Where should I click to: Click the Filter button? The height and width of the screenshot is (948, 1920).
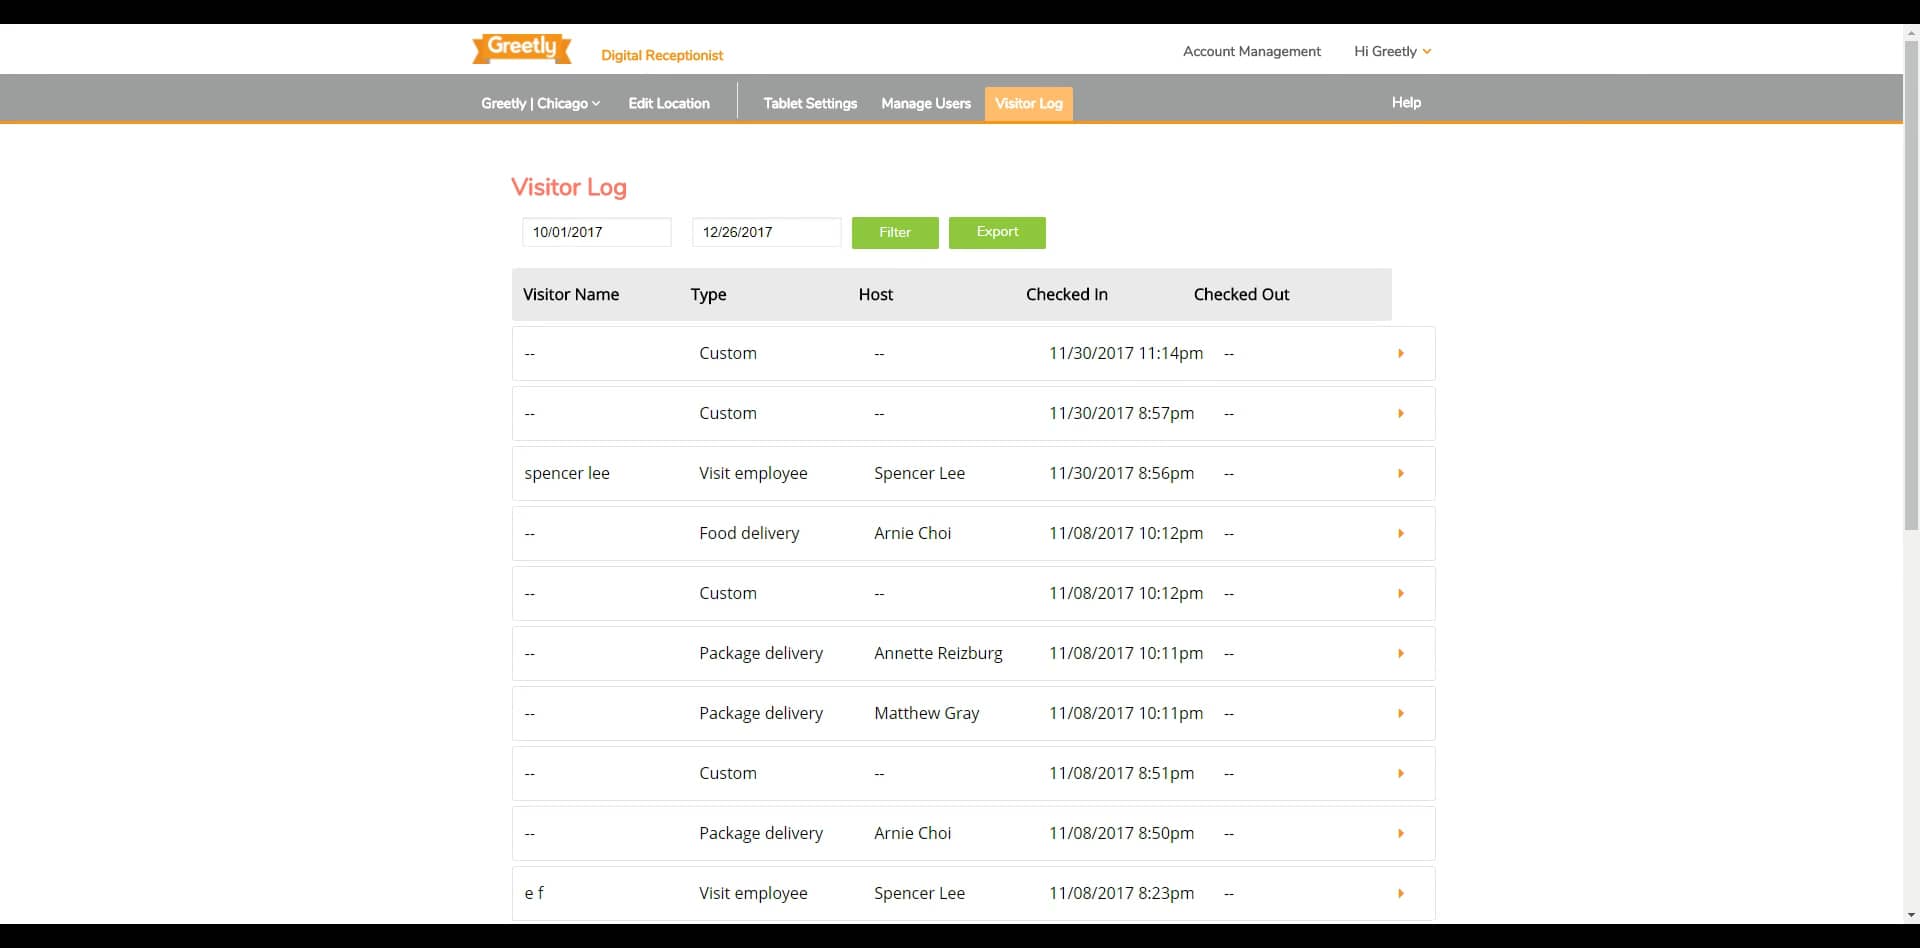[x=894, y=232]
